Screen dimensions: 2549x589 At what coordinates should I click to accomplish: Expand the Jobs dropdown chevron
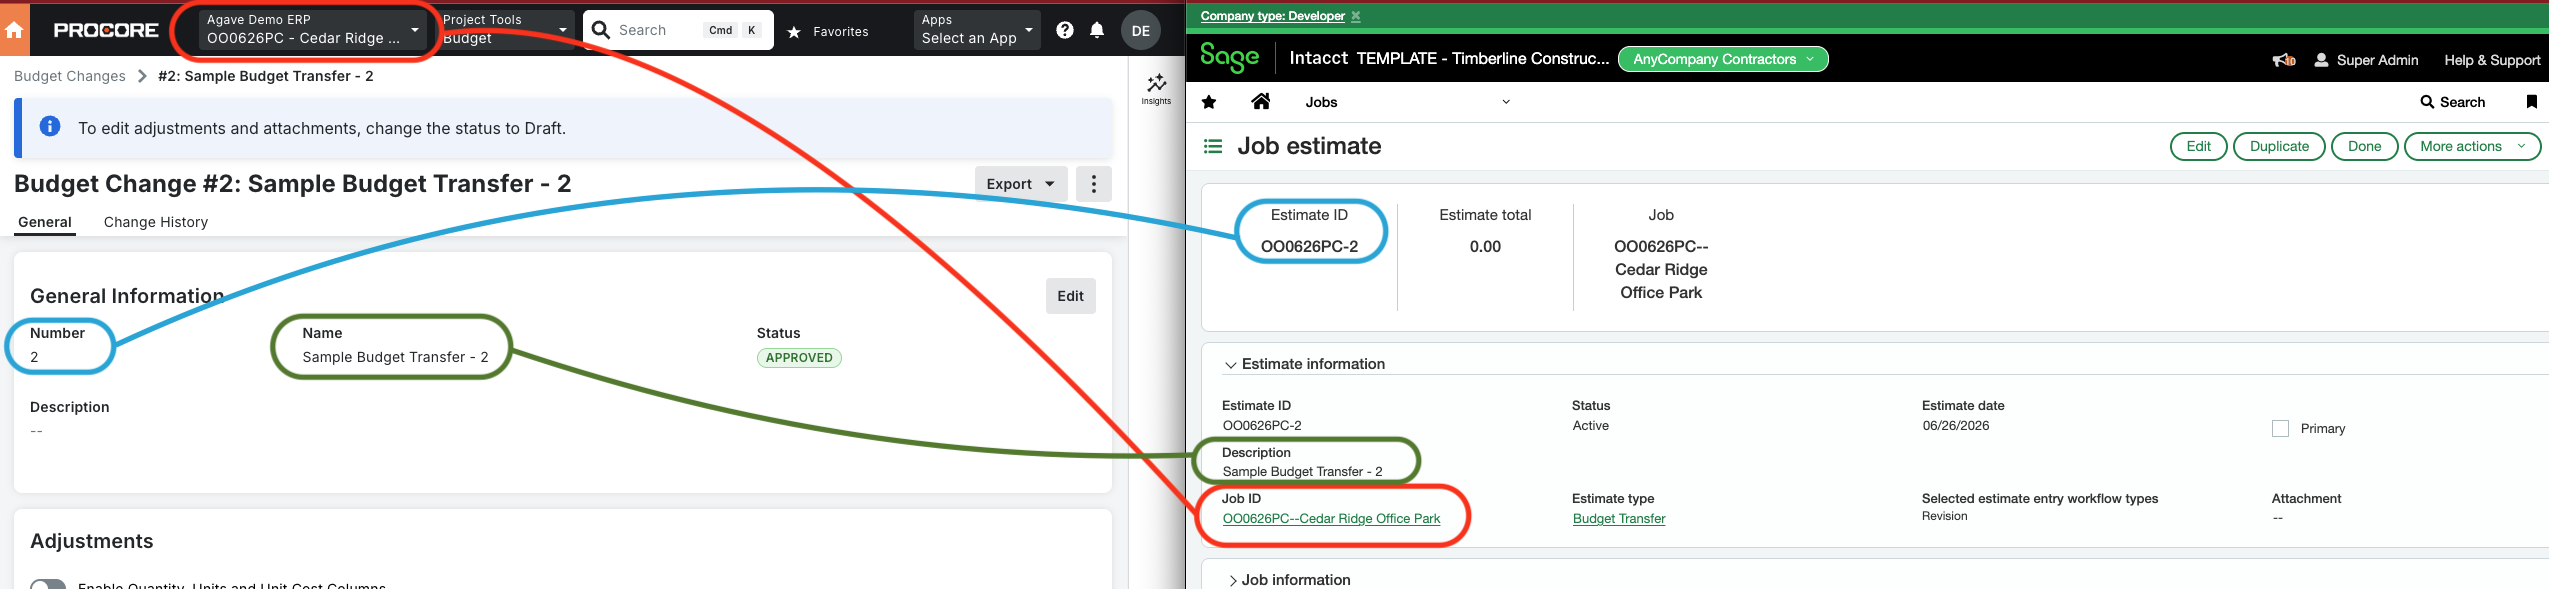tap(1506, 102)
